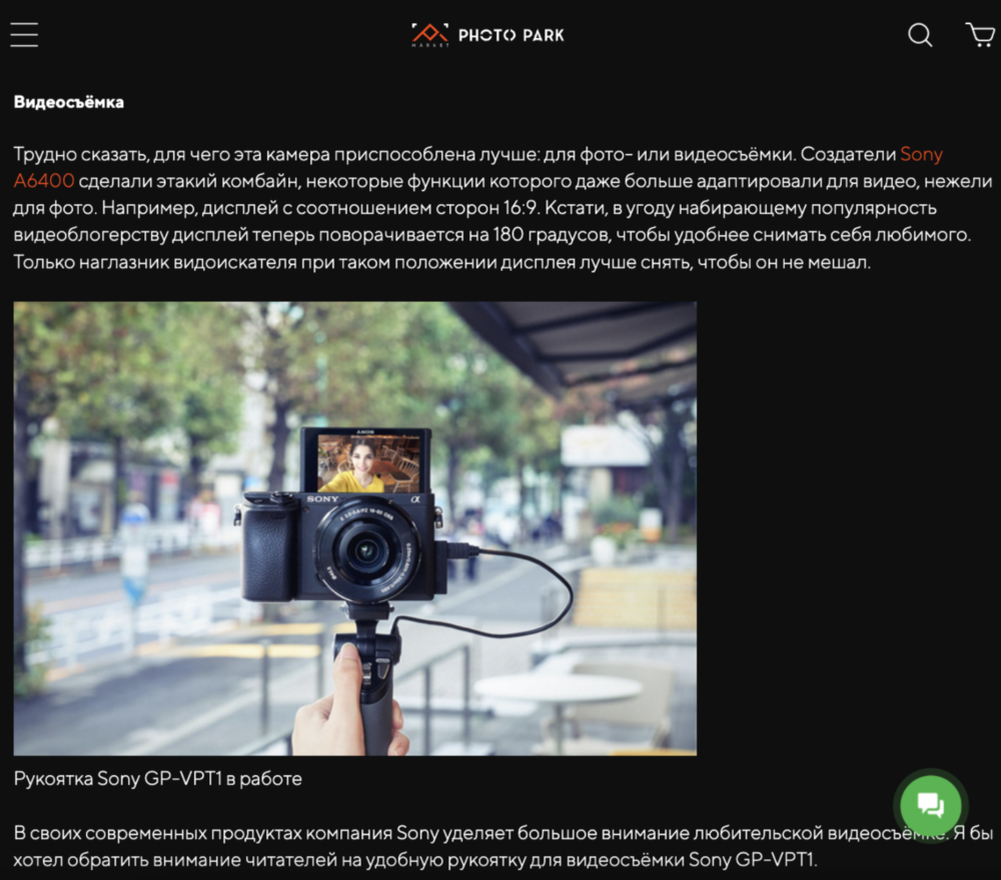
Task: Click paragraph beginning 'В своих современных продуктах'
Action: click(502, 846)
